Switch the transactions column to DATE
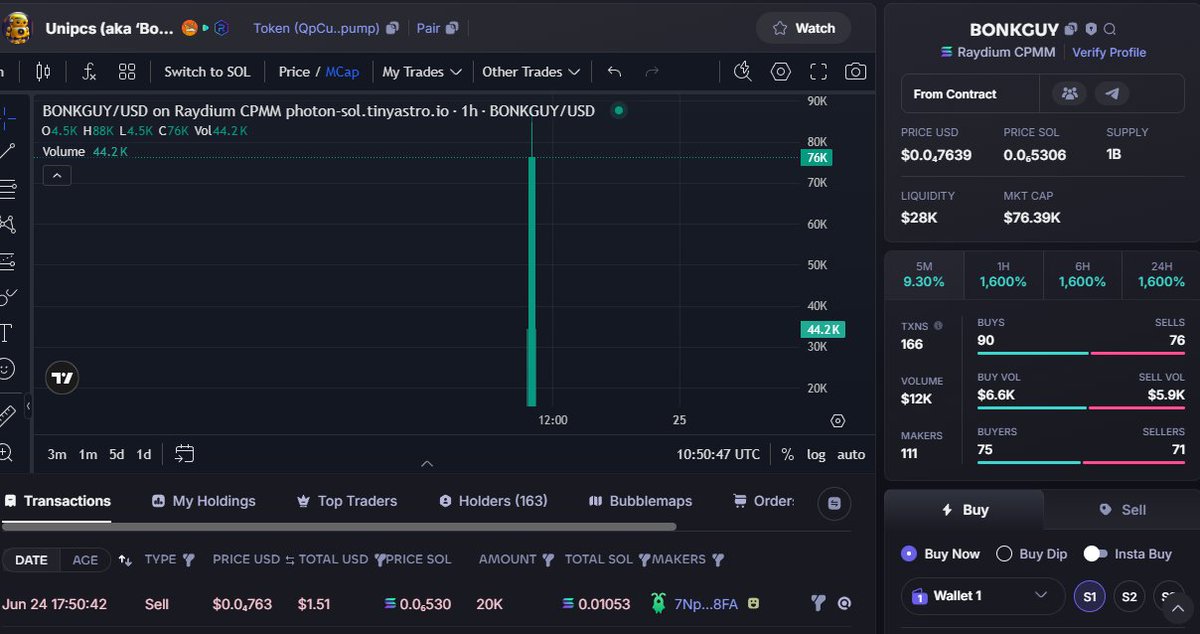The image size is (1200, 634). coord(31,560)
